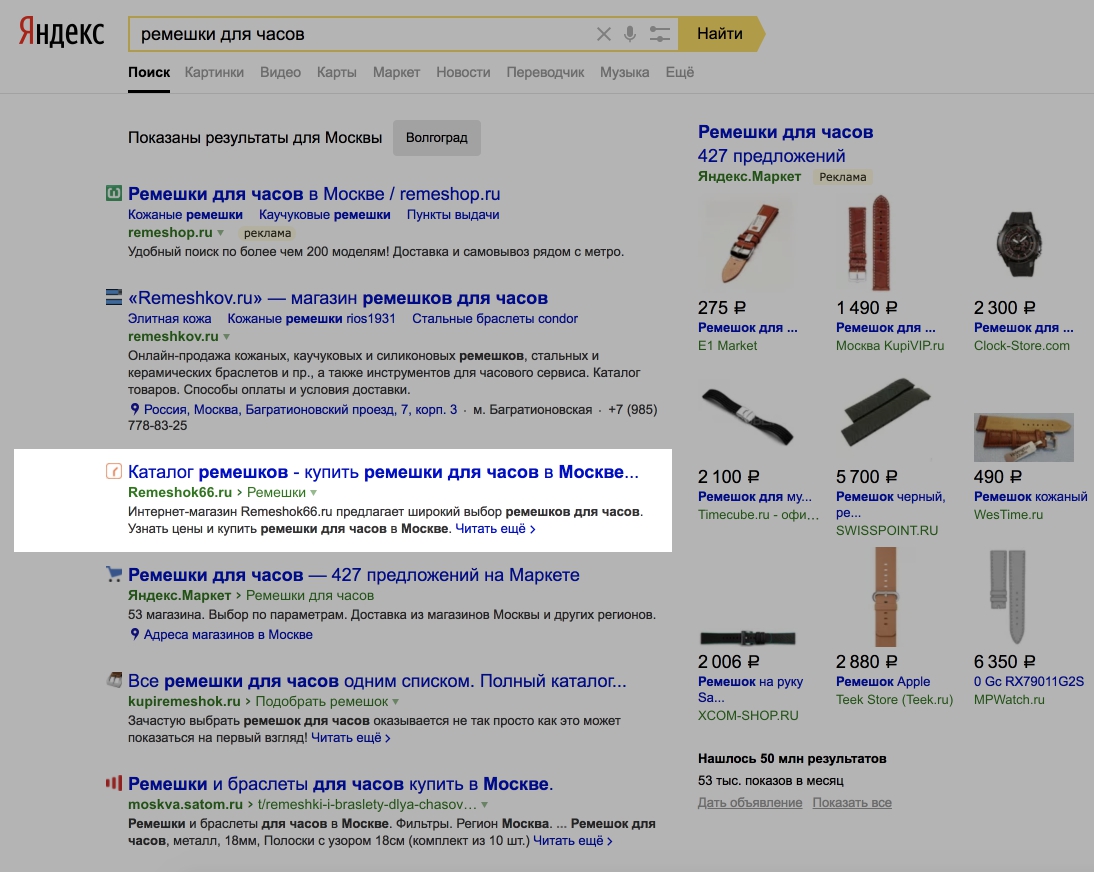This screenshot has height=872, width=1094.
Task: Expand Remeshok66.ru result options arrow
Action: (313, 493)
